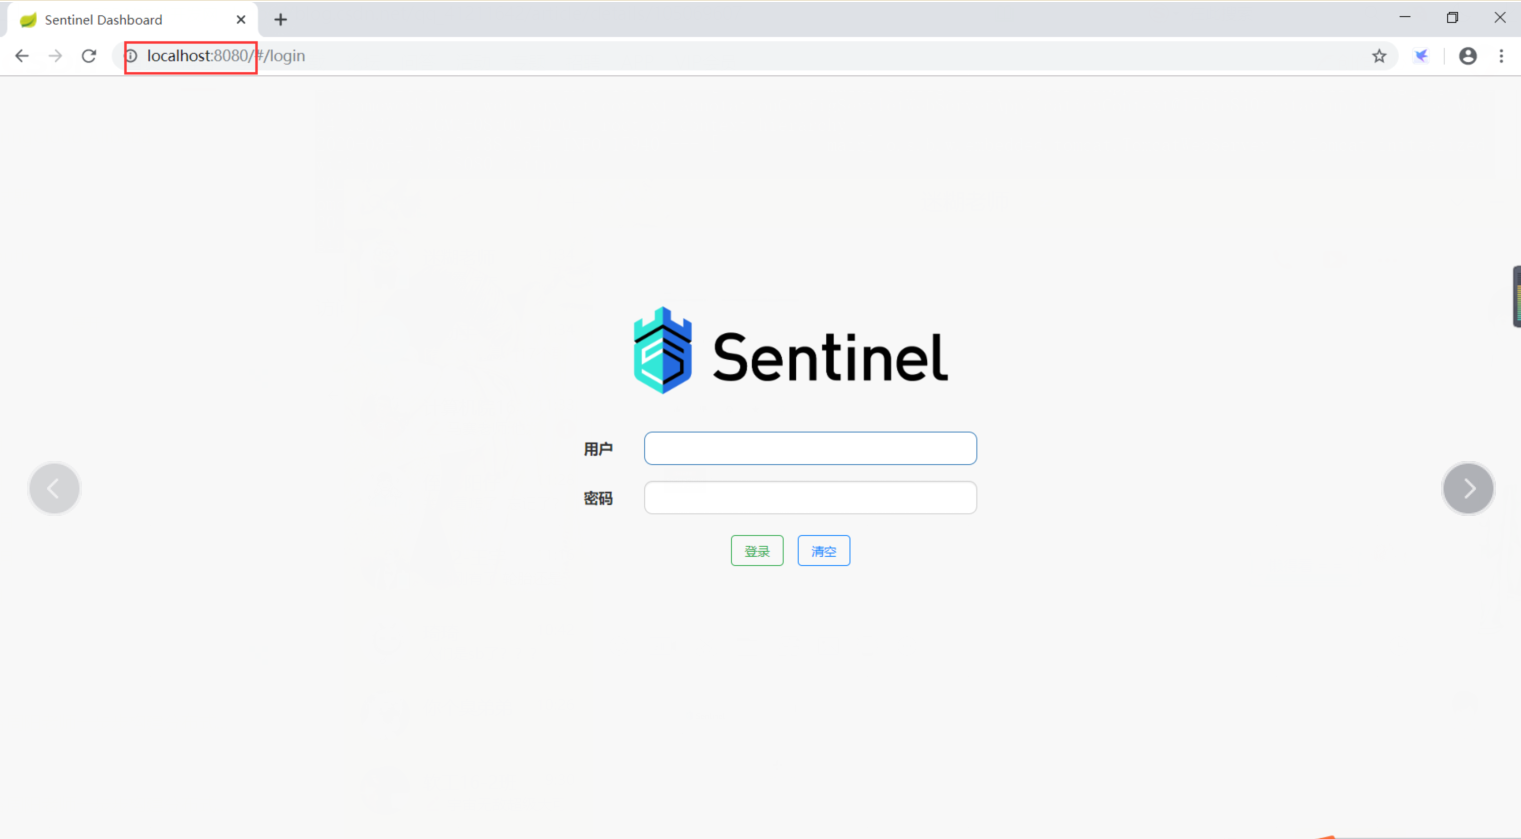Go to the previous slide arrow

click(x=54, y=489)
